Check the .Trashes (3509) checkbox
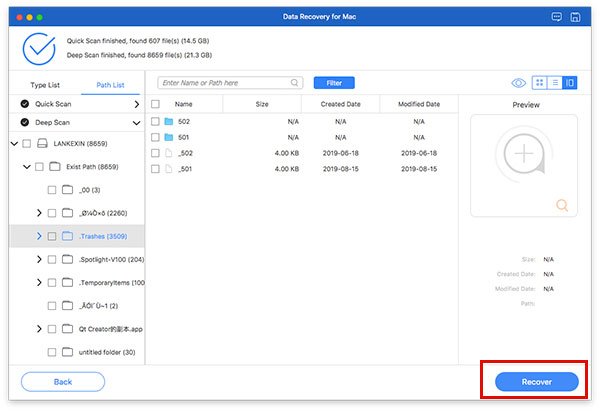Screen dimensions: 600x411 coord(52,236)
